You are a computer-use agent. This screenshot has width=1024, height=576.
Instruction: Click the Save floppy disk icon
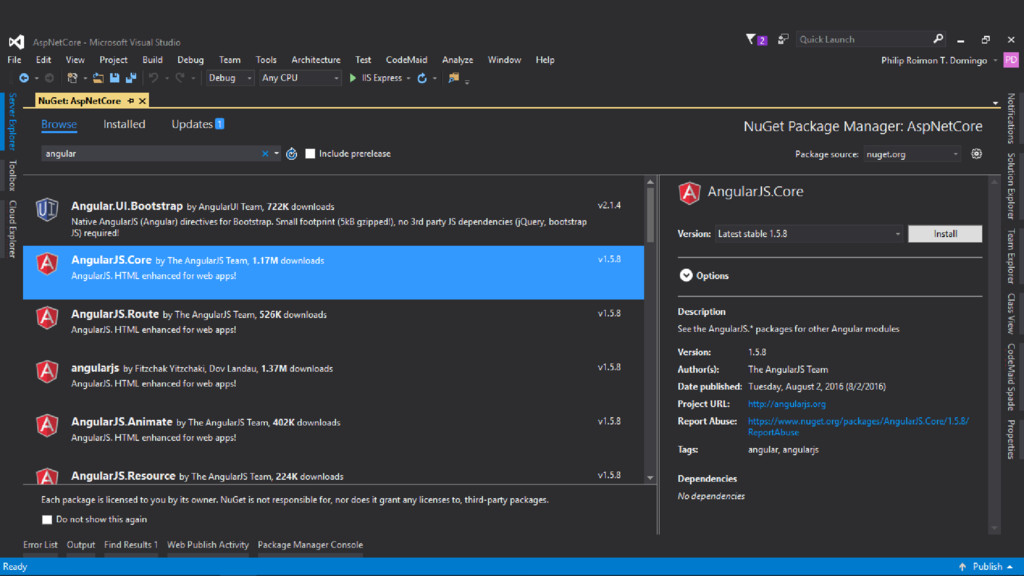pyautogui.click(x=115, y=78)
